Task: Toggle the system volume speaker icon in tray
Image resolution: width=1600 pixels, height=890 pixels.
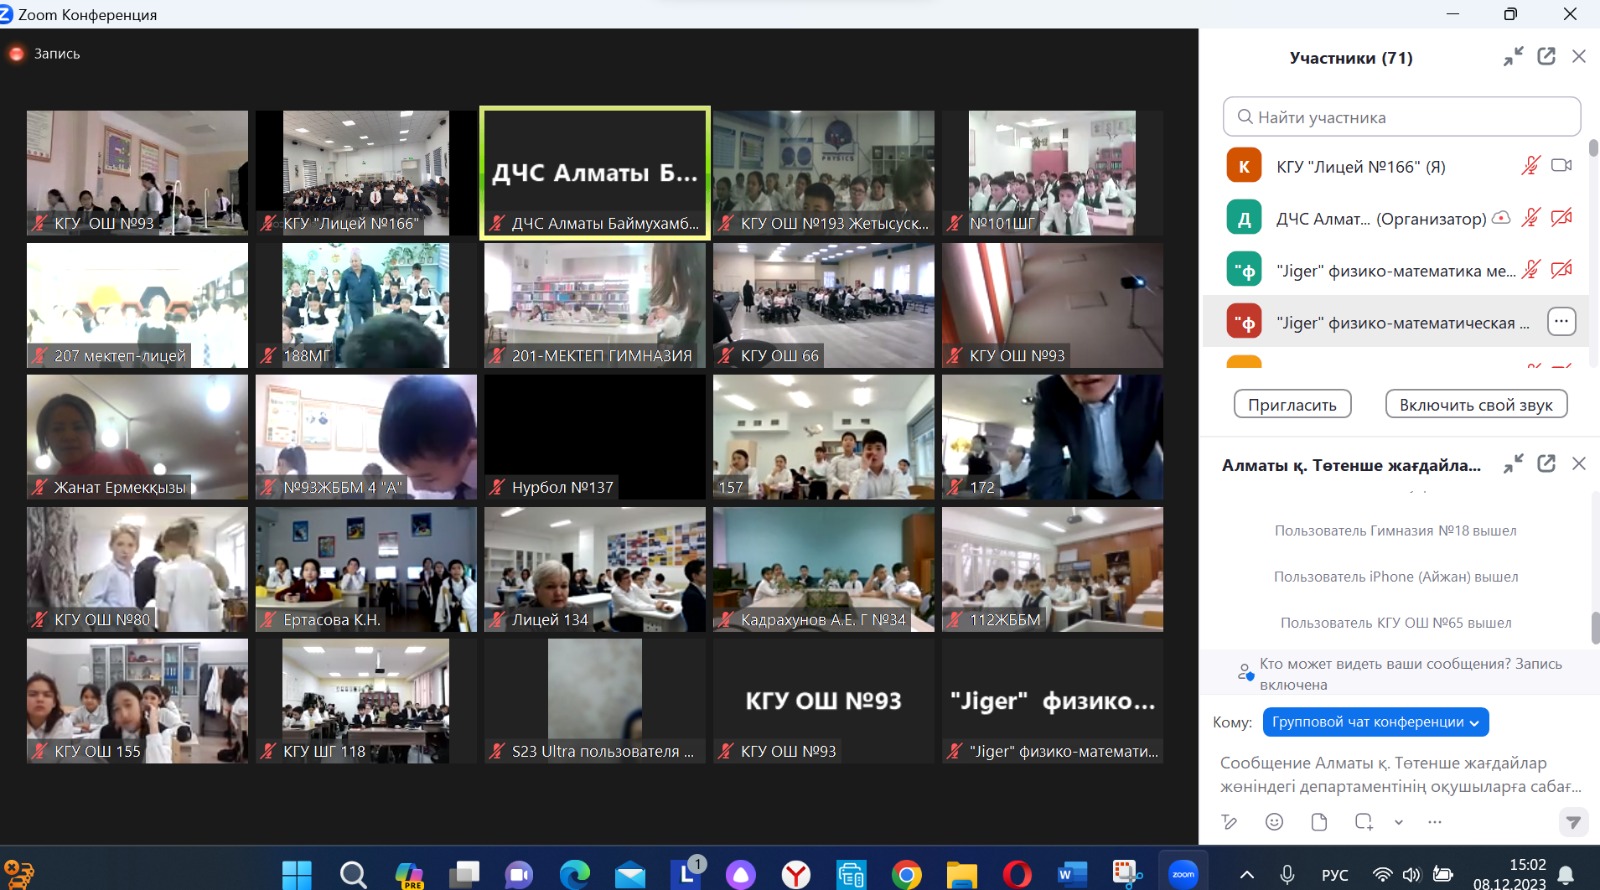Action: pos(1411,875)
